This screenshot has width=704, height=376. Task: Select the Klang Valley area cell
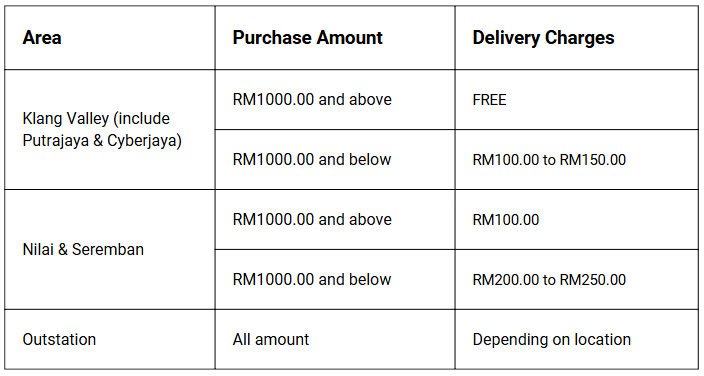click(110, 129)
